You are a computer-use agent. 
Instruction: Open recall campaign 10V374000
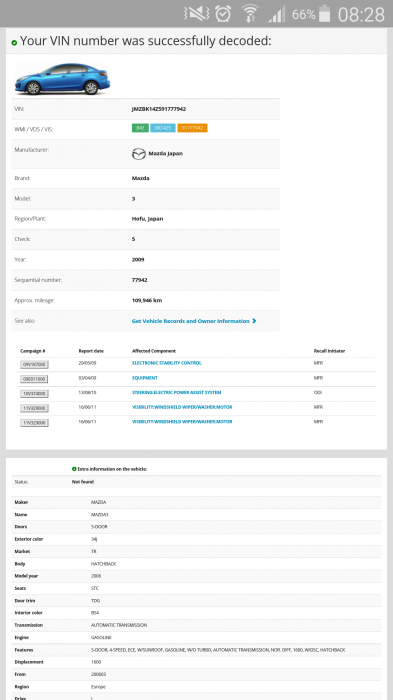34,394
